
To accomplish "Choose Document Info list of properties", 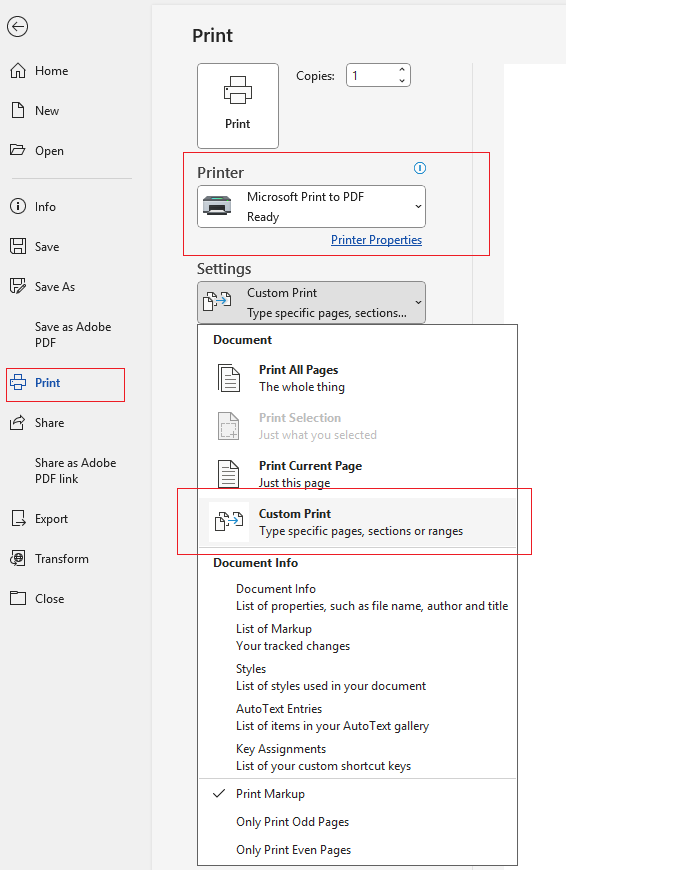I will tap(357, 597).
